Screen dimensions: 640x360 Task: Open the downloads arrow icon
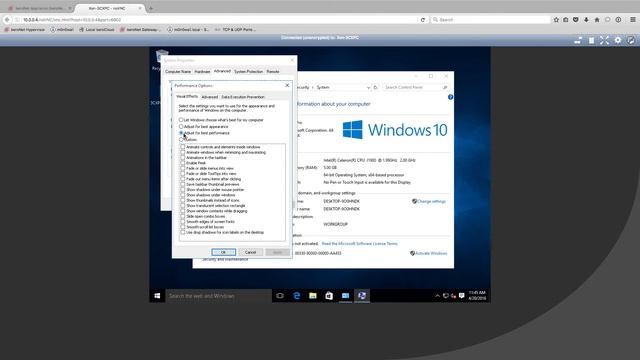coord(587,20)
